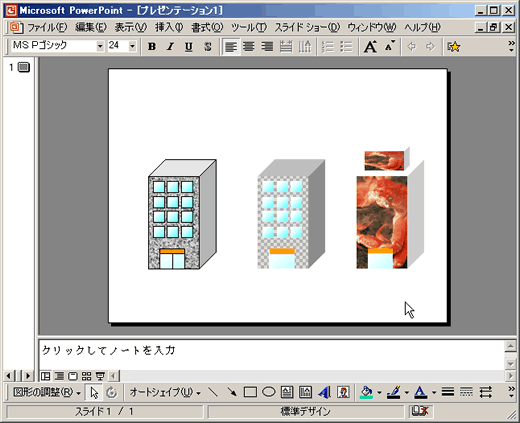
Task: Apply the font color button
Action: [420, 392]
